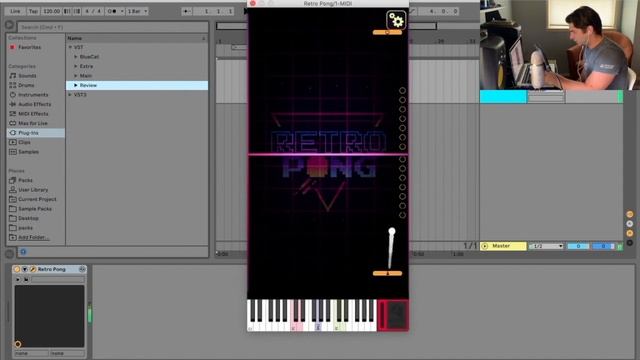The width and height of the screenshot is (640, 360).
Task: Open the Max for Live category
Action: [x=33, y=123]
